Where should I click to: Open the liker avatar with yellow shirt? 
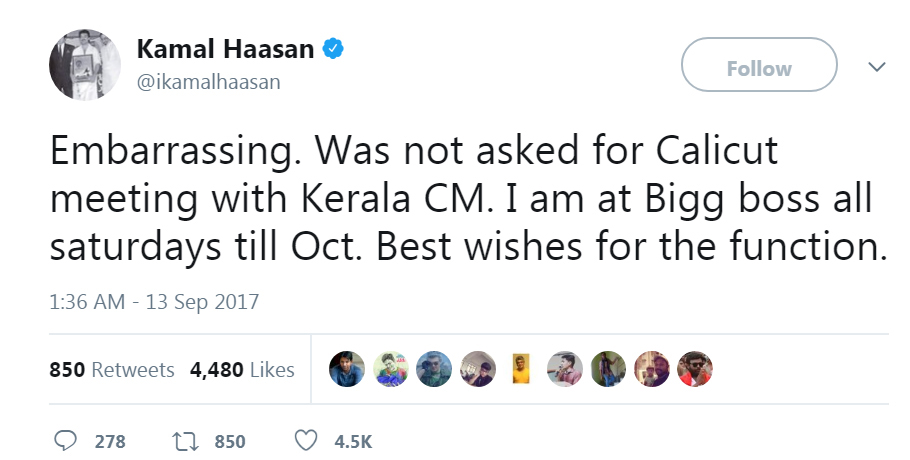point(520,369)
